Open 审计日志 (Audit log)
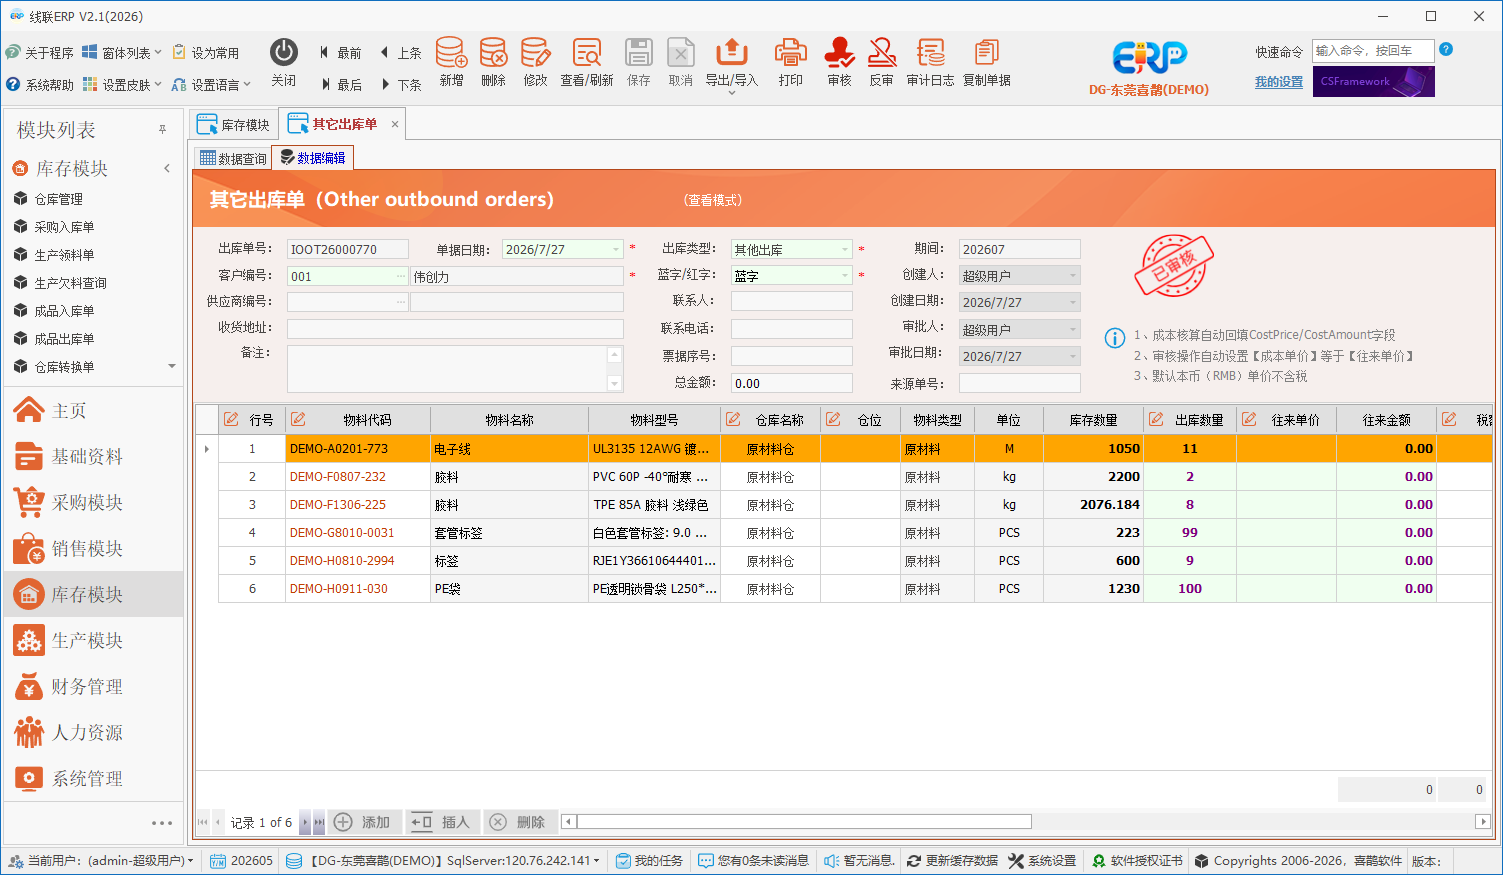The width and height of the screenshot is (1503, 875). tap(930, 53)
